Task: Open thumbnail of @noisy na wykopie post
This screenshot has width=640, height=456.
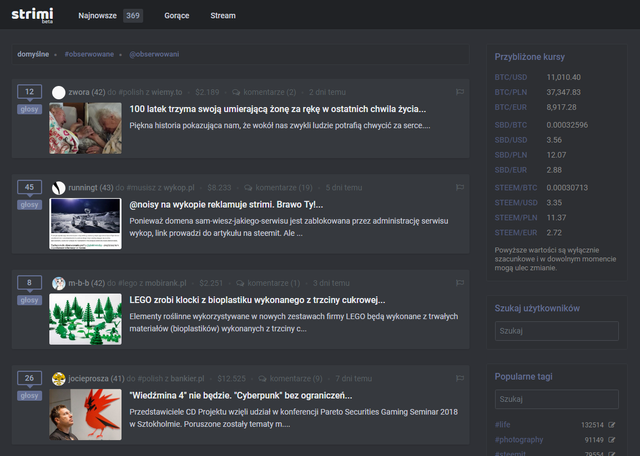Action: [x=85, y=224]
